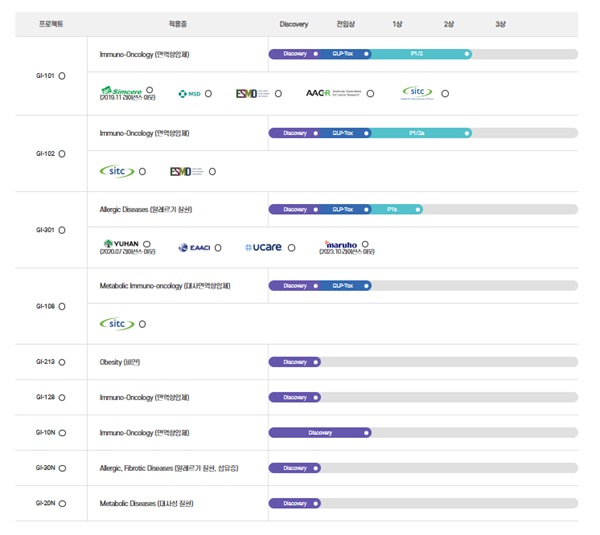Click the maruho logo

point(339,244)
